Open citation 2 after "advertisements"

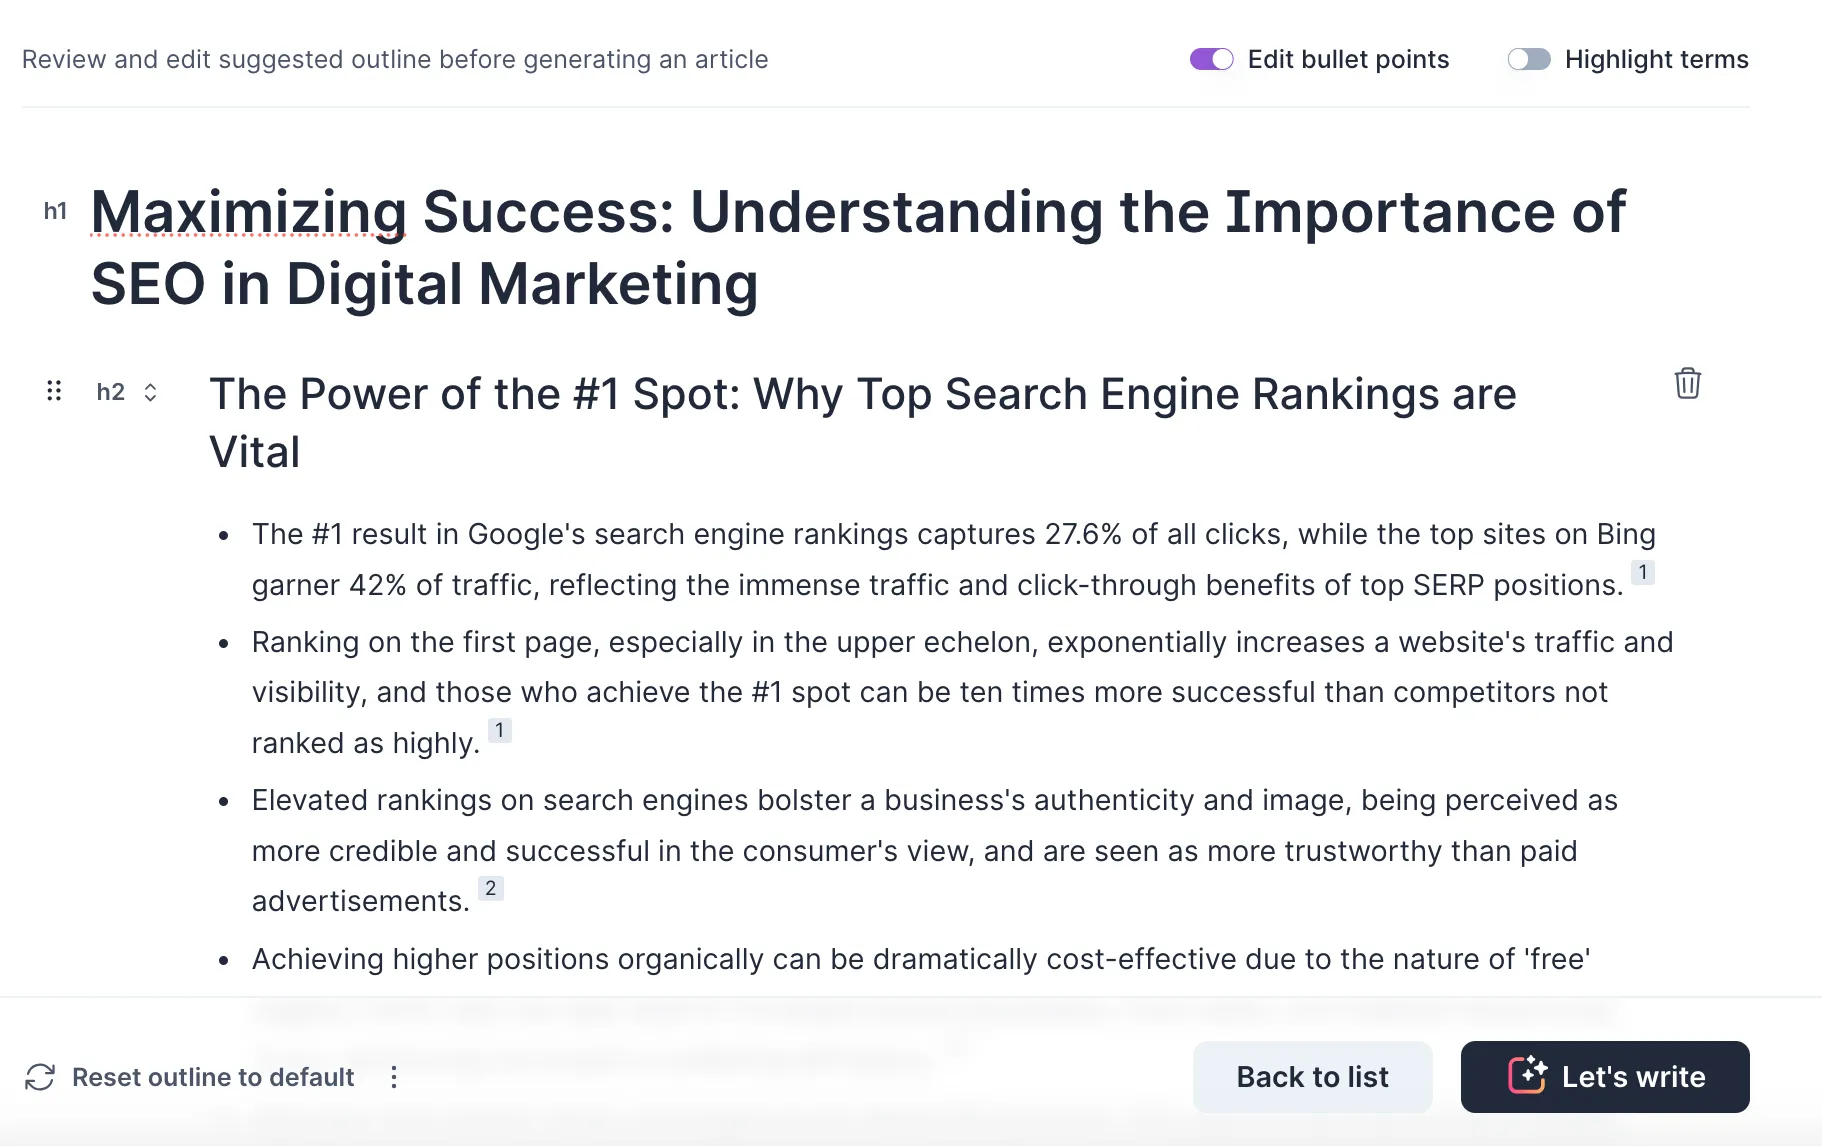[490, 889]
